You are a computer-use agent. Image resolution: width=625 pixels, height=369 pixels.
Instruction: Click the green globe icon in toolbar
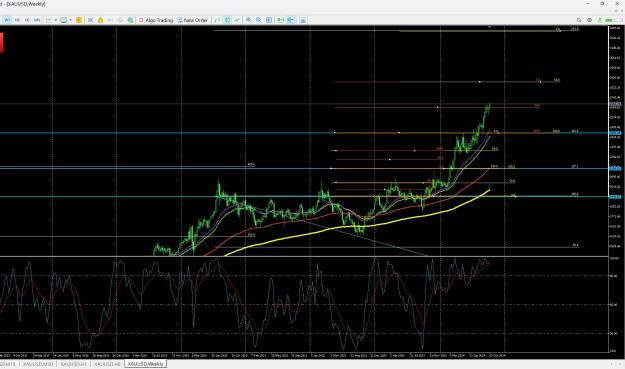[130, 20]
